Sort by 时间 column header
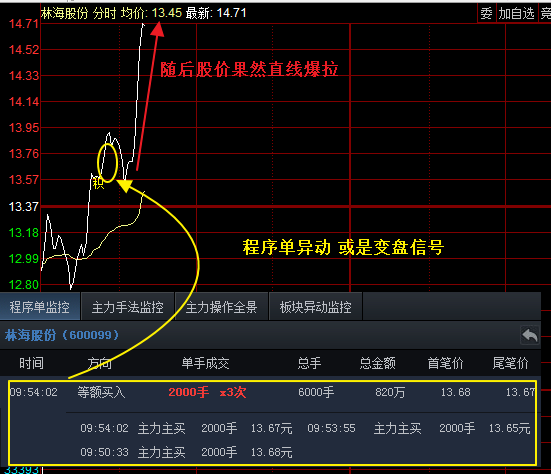This screenshot has width=551, height=474. tap(32, 363)
